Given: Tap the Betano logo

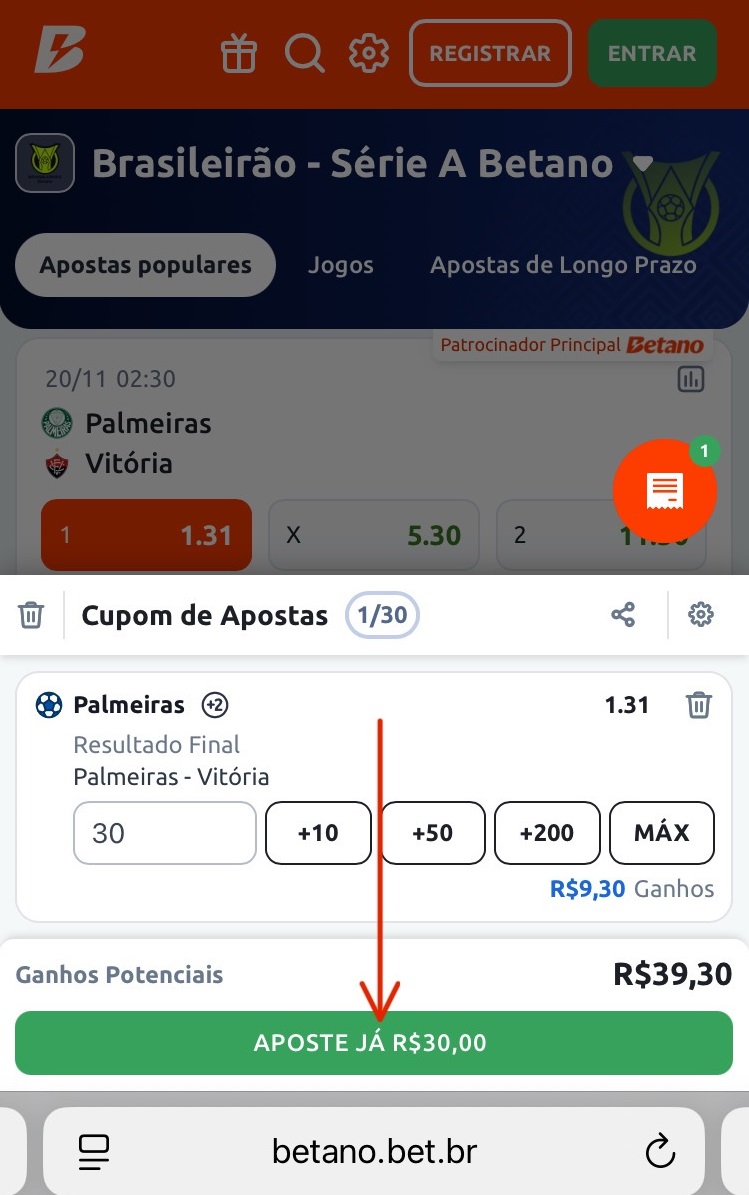Looking at the screenshot, I should (x=59, y=50).
